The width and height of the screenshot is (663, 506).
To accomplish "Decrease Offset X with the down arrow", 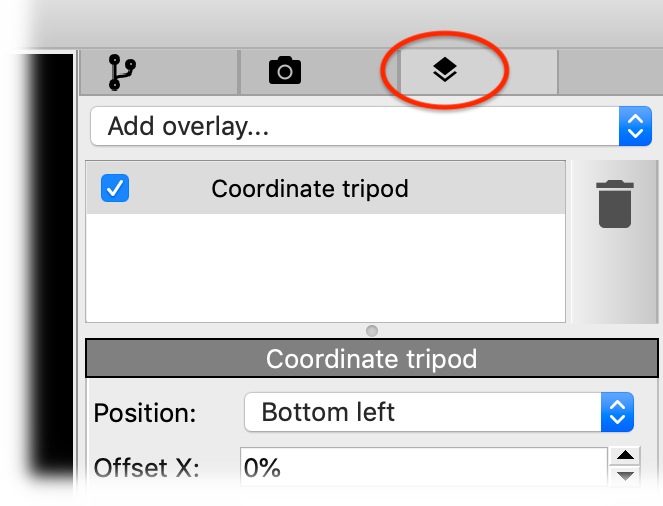I will (626, 477).
